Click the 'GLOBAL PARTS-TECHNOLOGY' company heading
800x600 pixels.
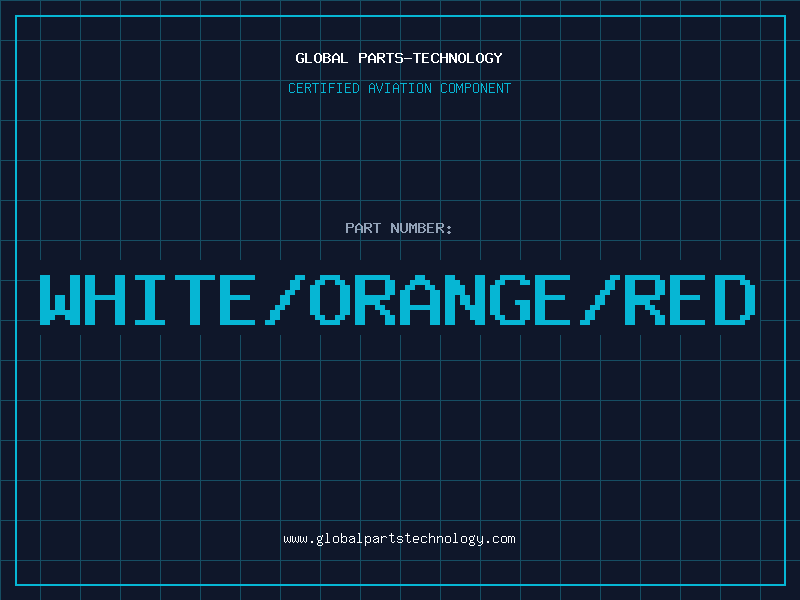(399, 58)
